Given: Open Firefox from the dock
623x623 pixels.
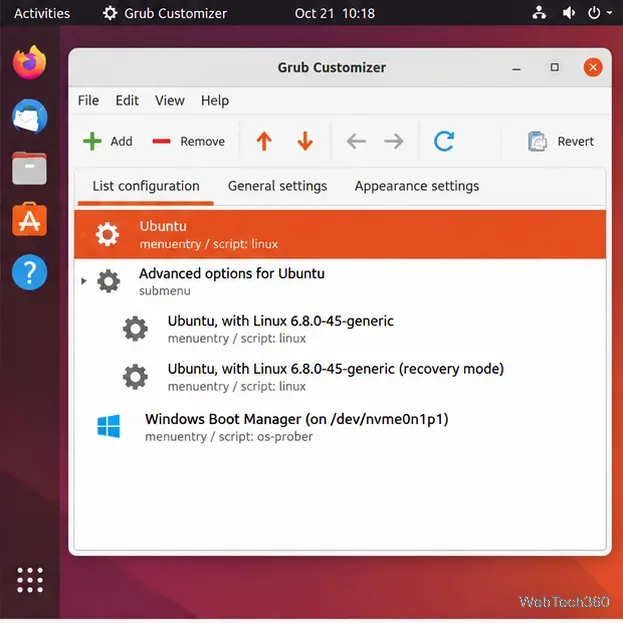Looking at the screenshot, I should pyautogui.click(x=29, y=63).
